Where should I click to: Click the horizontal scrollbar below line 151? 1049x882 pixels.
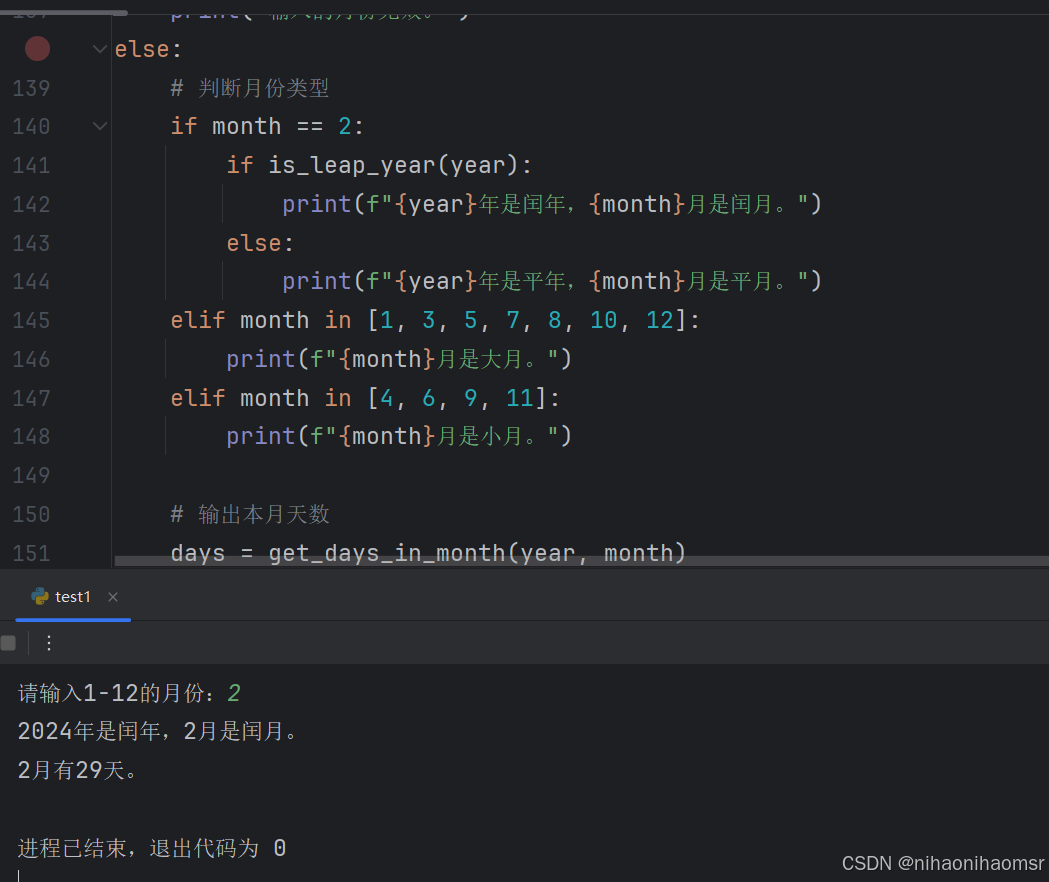pyautogui.click(x=400, y=563)
